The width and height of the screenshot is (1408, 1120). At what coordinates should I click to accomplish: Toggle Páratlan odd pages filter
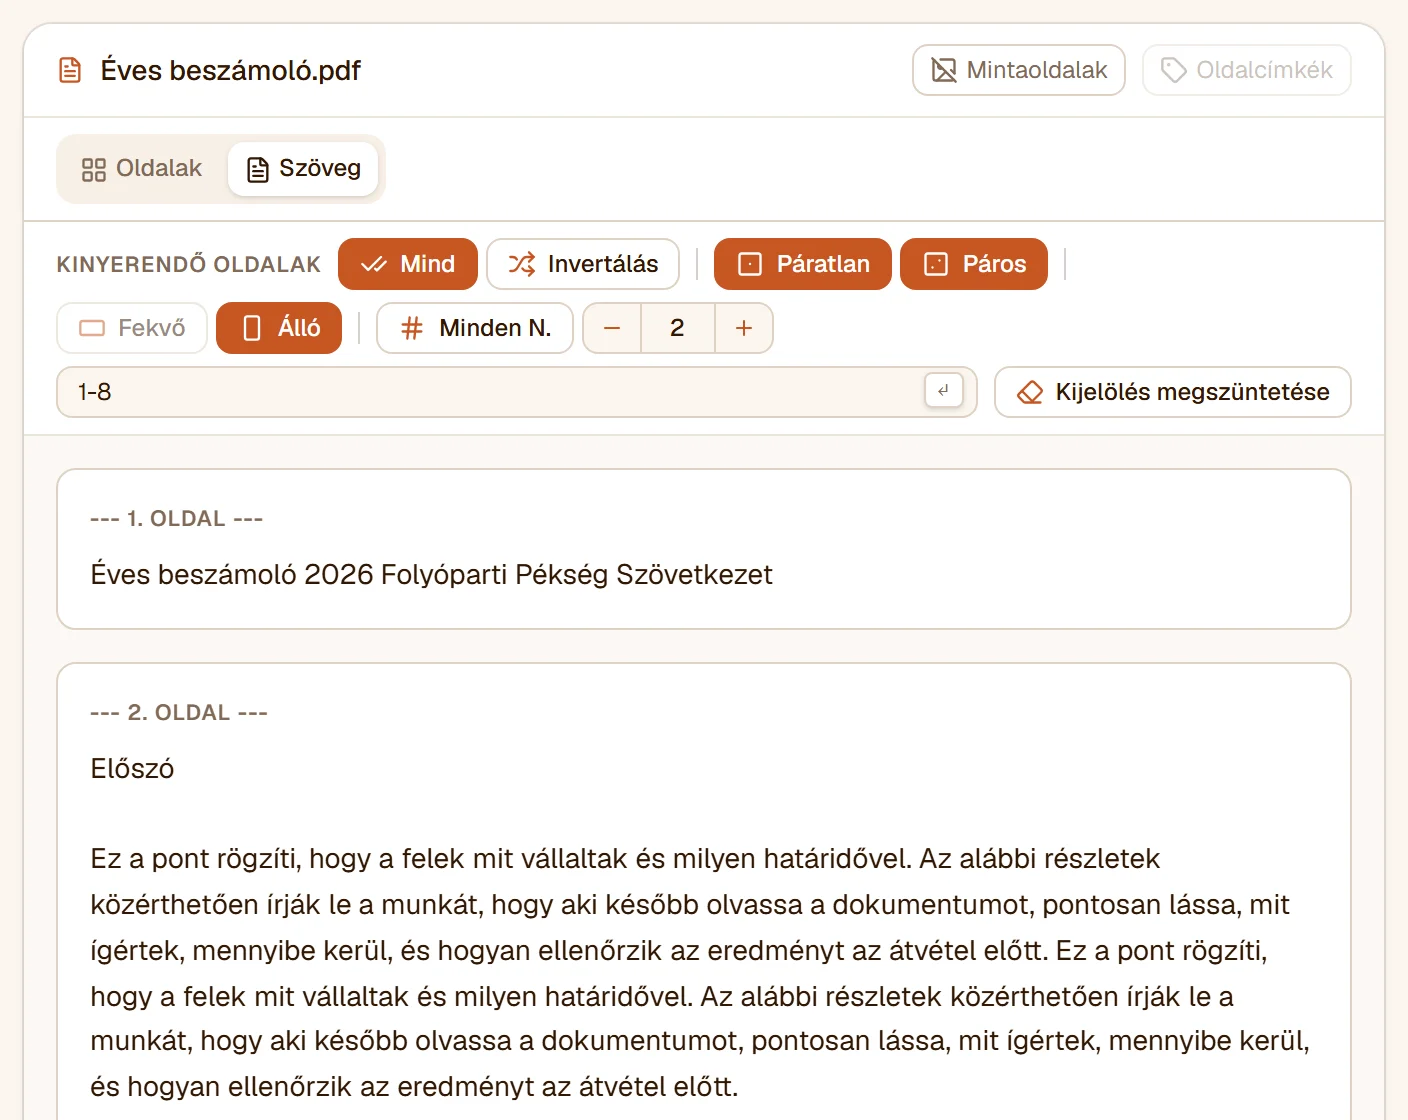click(x=803, y=264)
